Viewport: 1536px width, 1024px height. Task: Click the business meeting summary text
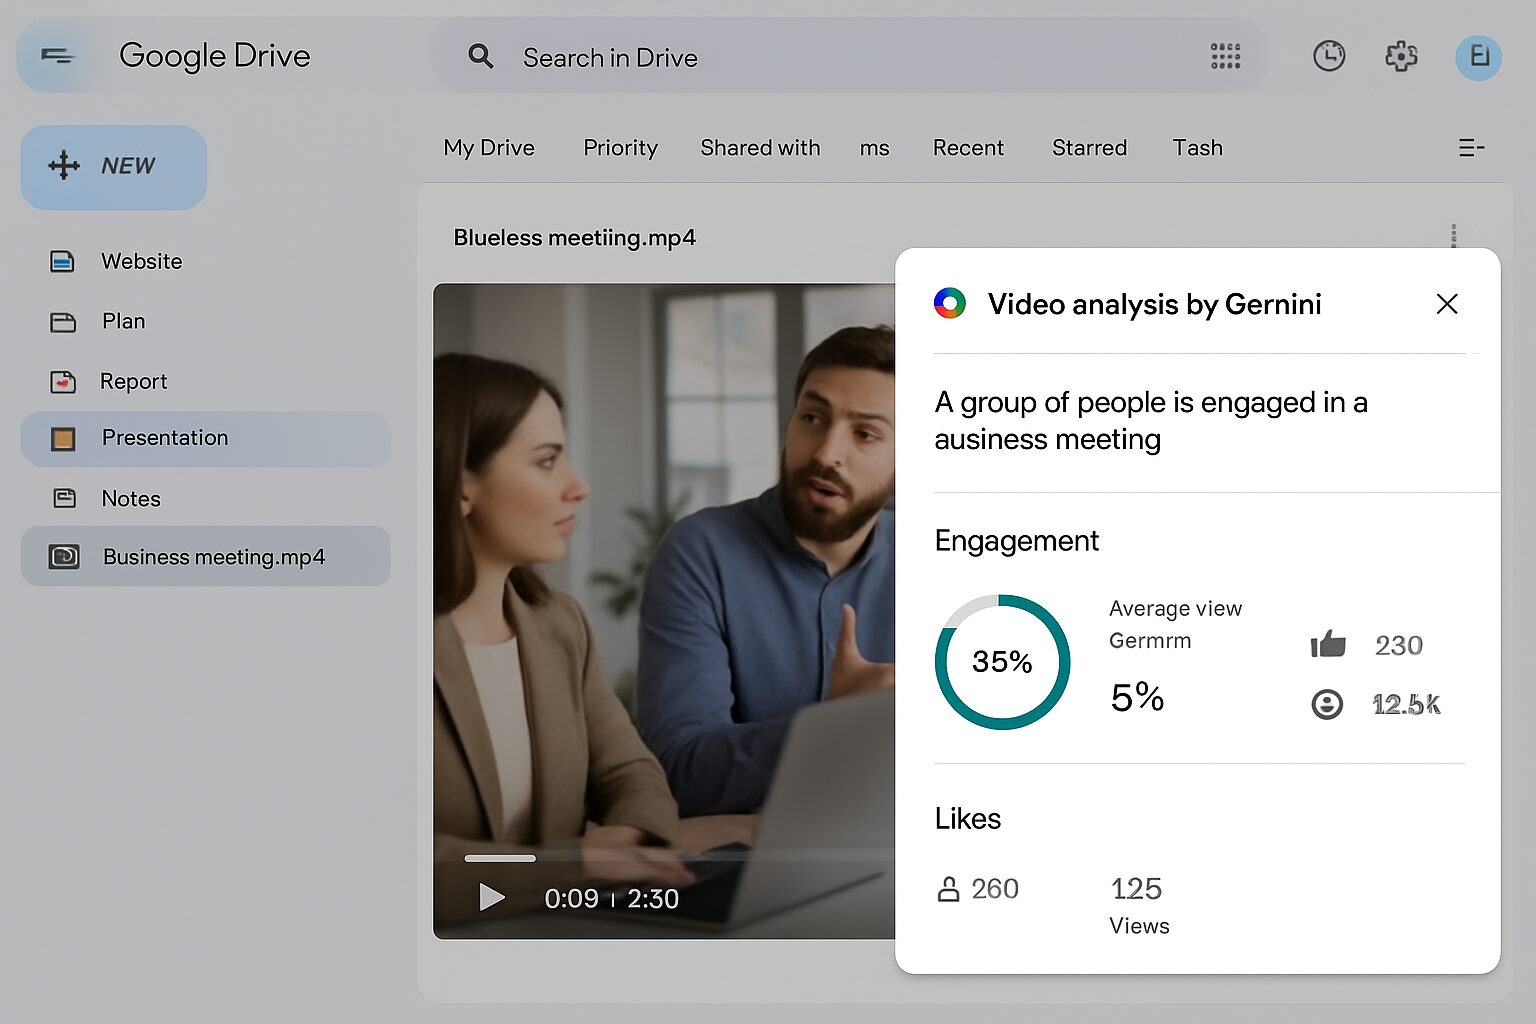(1150, 421)
